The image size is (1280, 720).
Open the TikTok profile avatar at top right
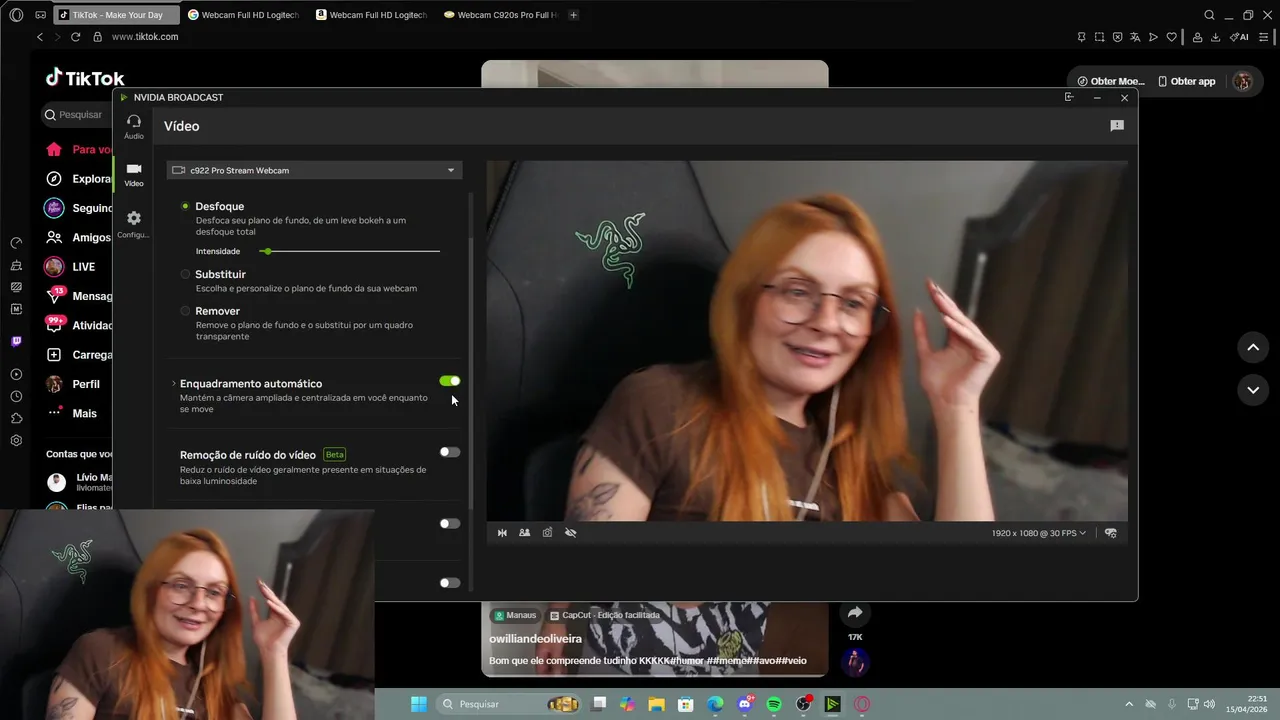[1243, 81]
